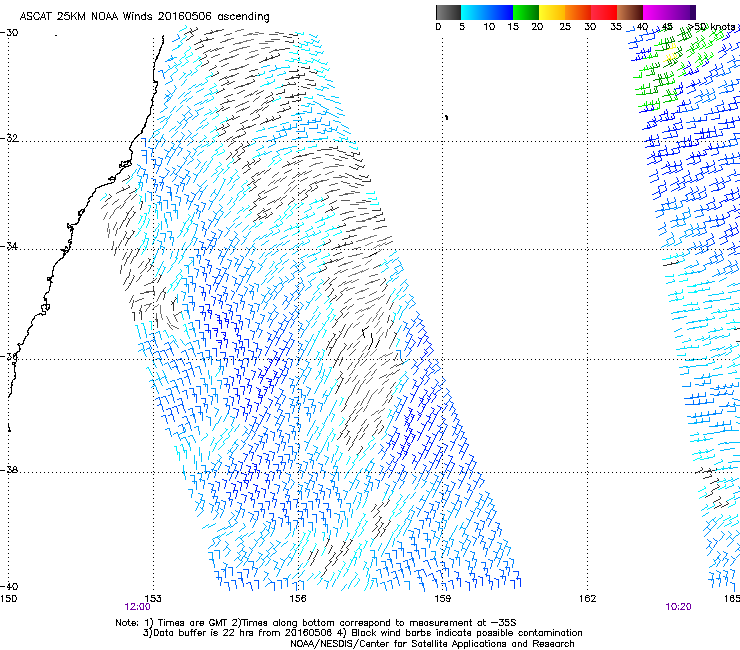Click the '162' longitude label
Screen dimensions: 740x650
pos(588,599)
